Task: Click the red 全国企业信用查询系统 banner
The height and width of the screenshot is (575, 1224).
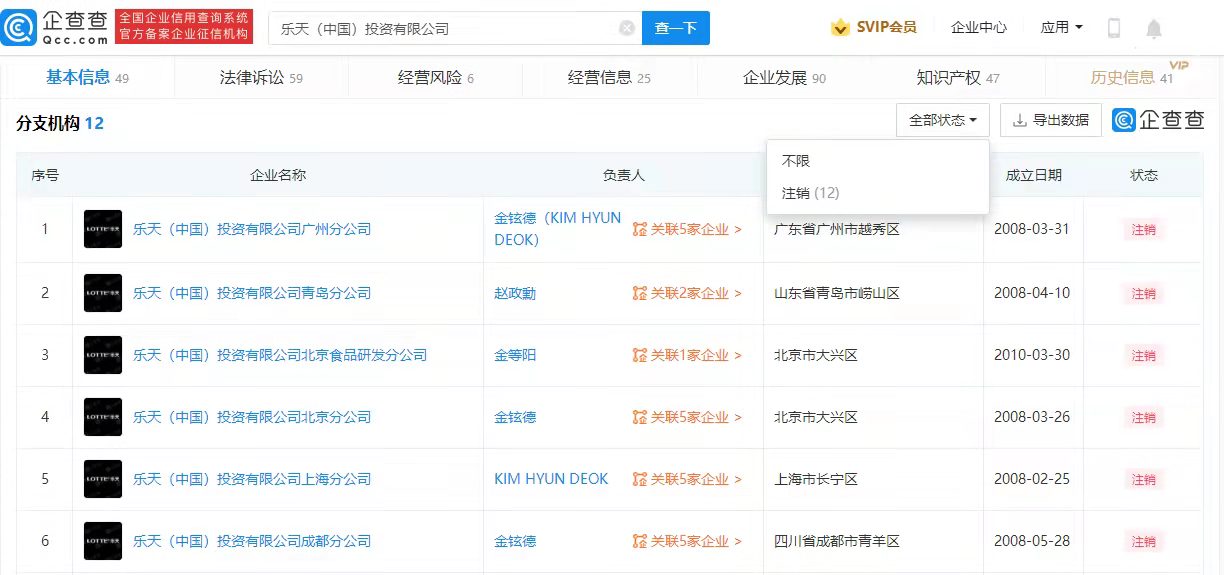Action: (x=185, y=27)
